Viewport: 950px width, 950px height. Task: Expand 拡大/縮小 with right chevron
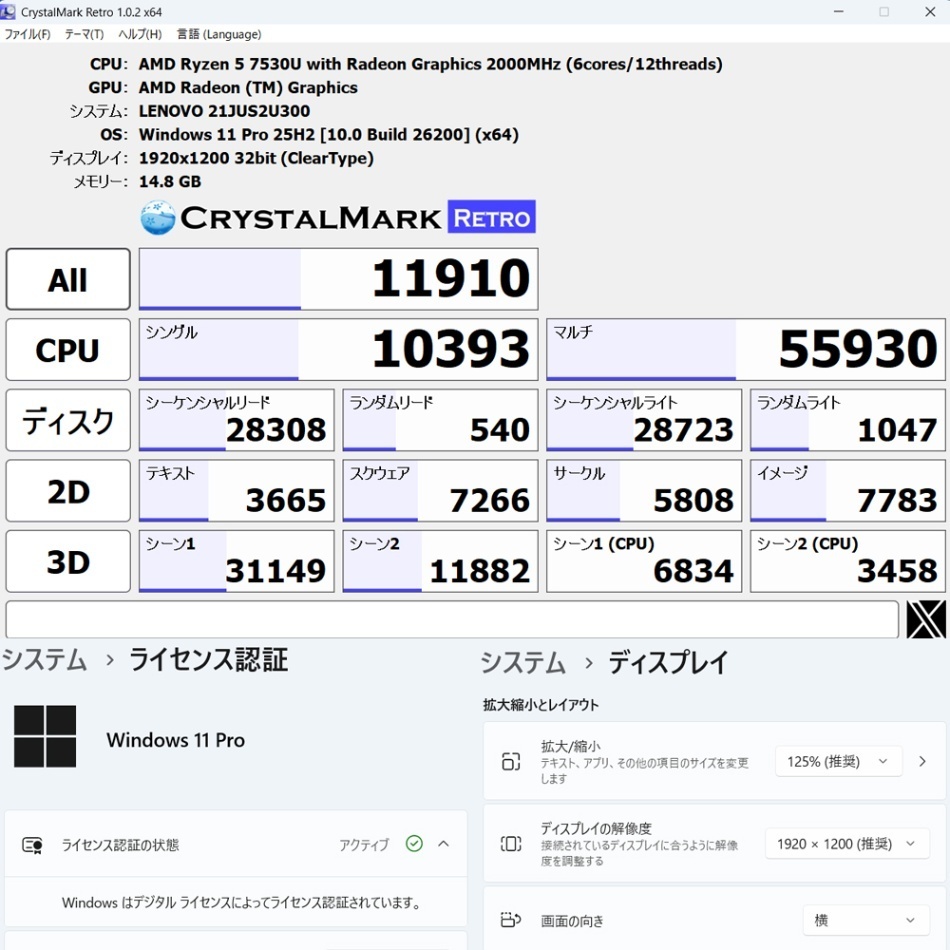[x=922, y=762]
